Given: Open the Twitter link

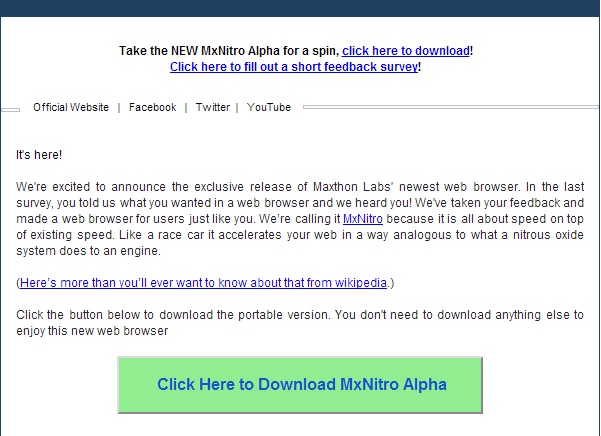Looking at the screenshot, I should (x=213, y=107).
